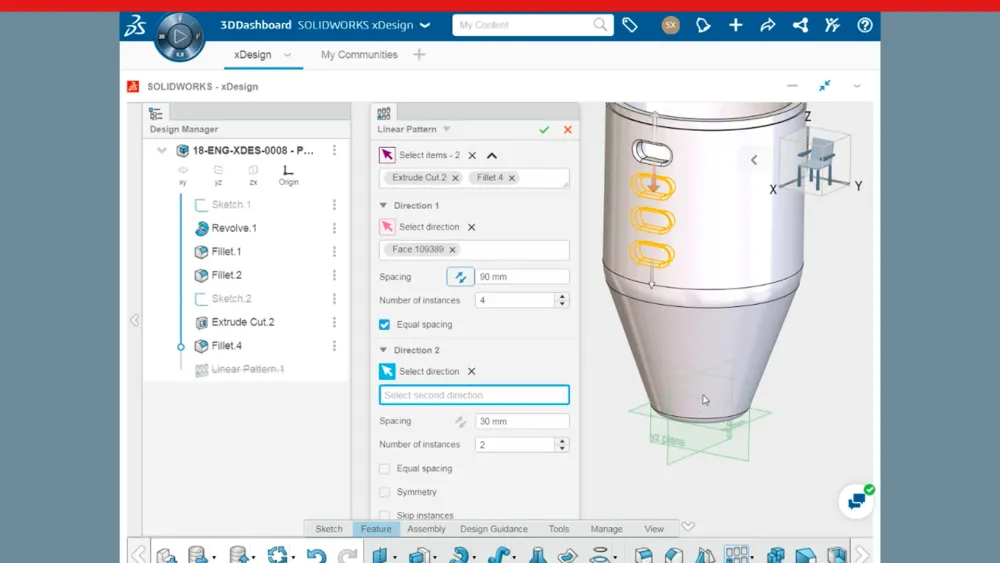Confirm Linear Pattern with green checkmark
1000x563 pixels.
(x=544, y=129)
